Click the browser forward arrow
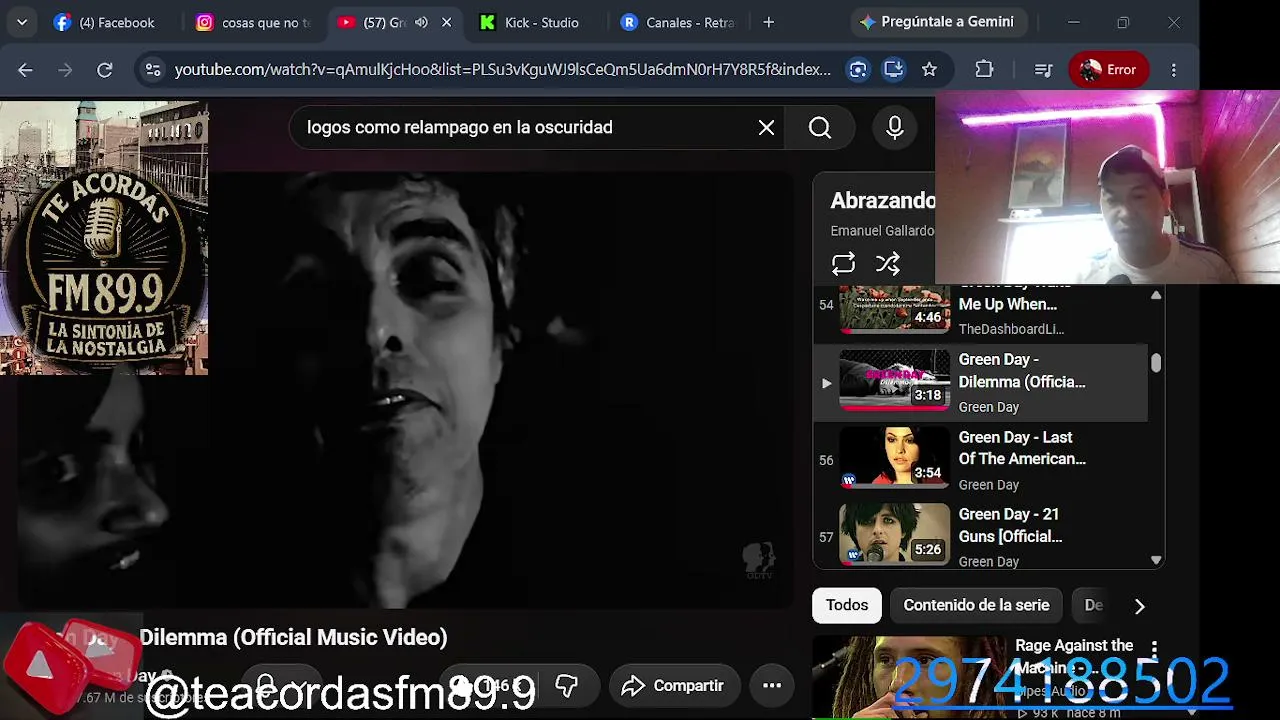 (65, 69)
